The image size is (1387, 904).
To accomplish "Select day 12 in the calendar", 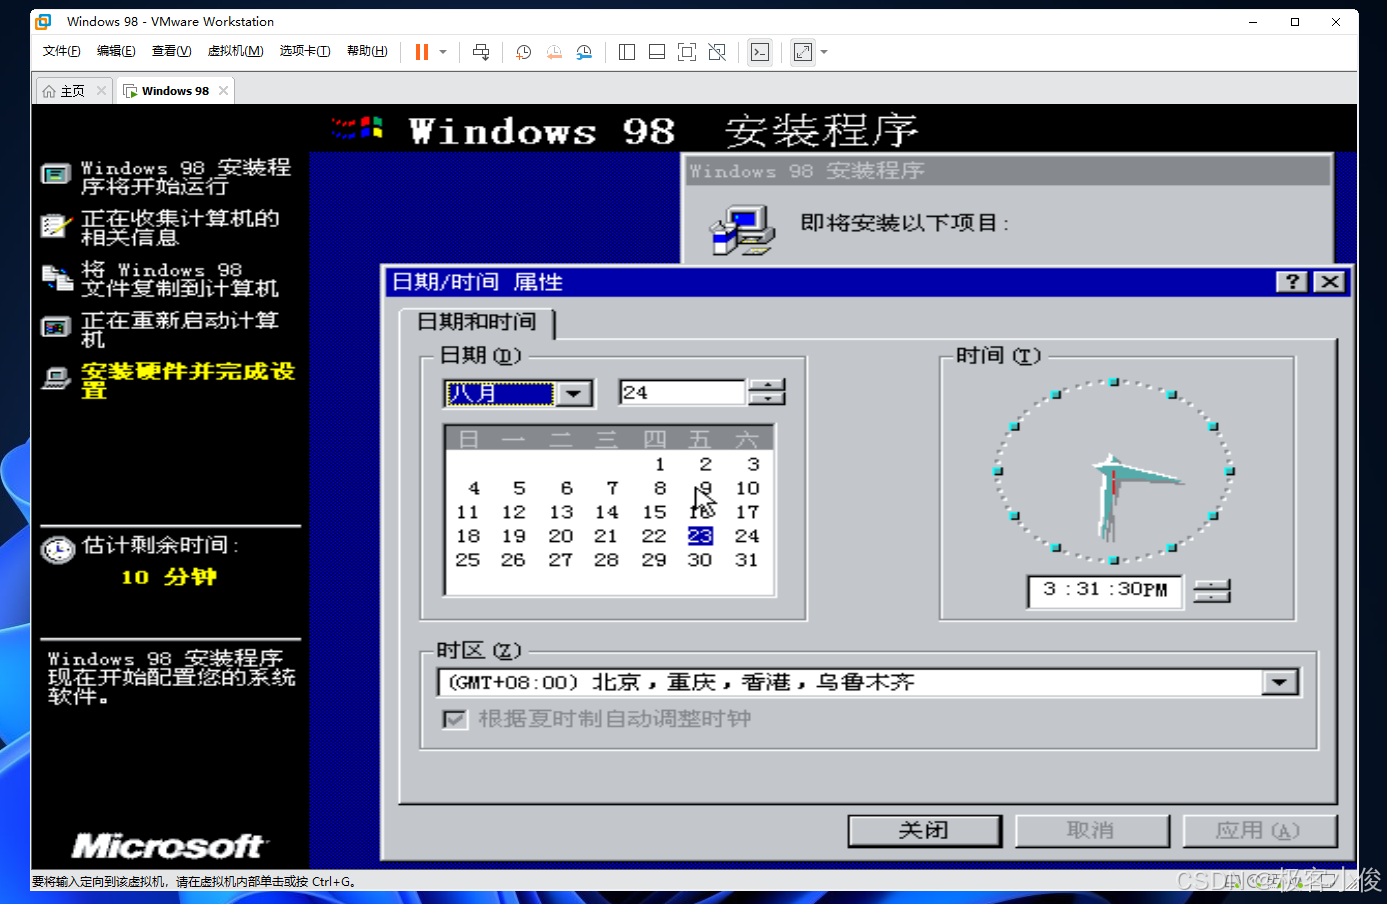I will coord(514,512).
